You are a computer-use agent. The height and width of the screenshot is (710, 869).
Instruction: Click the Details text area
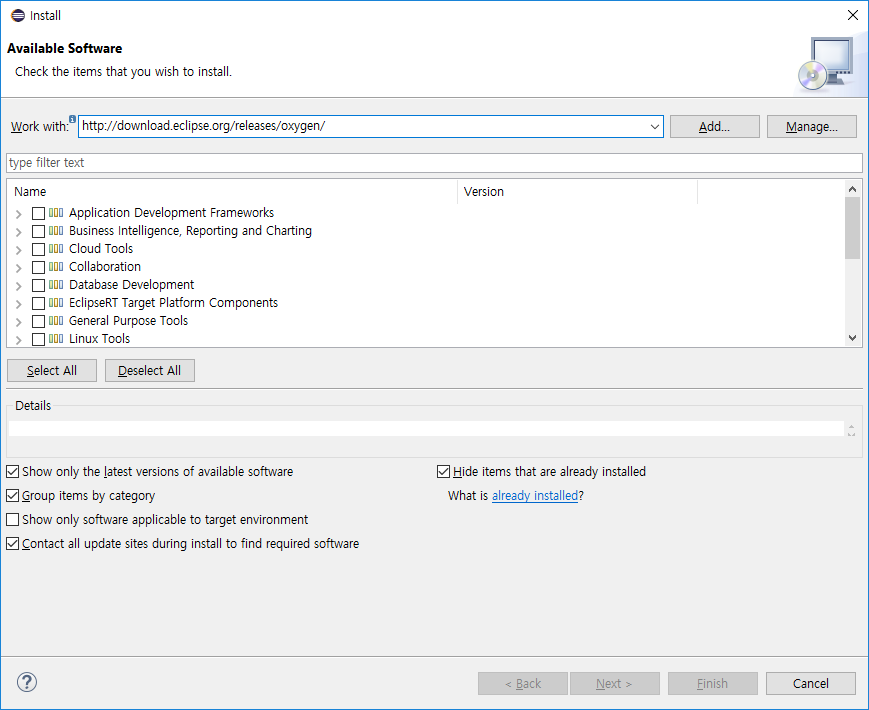click(426, 428)
